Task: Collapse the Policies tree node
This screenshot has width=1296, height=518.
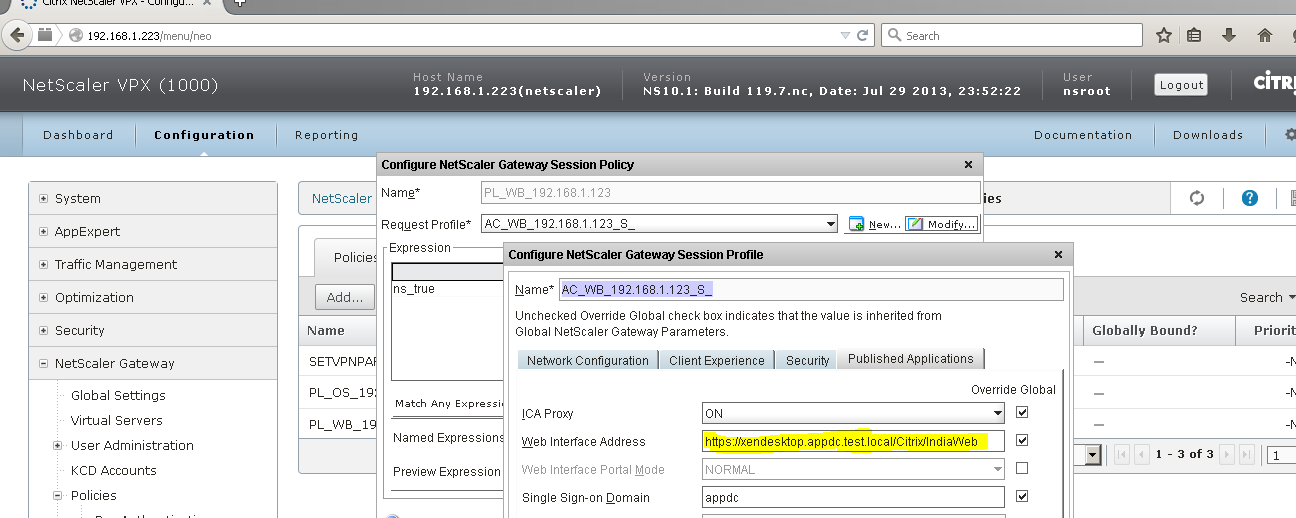Action: [59, 495]
